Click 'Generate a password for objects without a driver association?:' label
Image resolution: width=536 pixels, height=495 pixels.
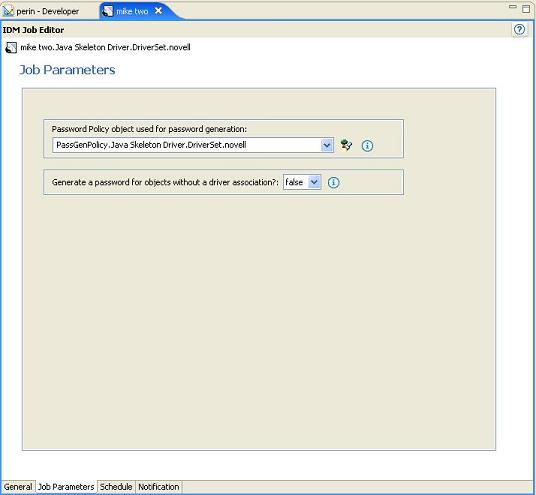[x=165, y=182]
